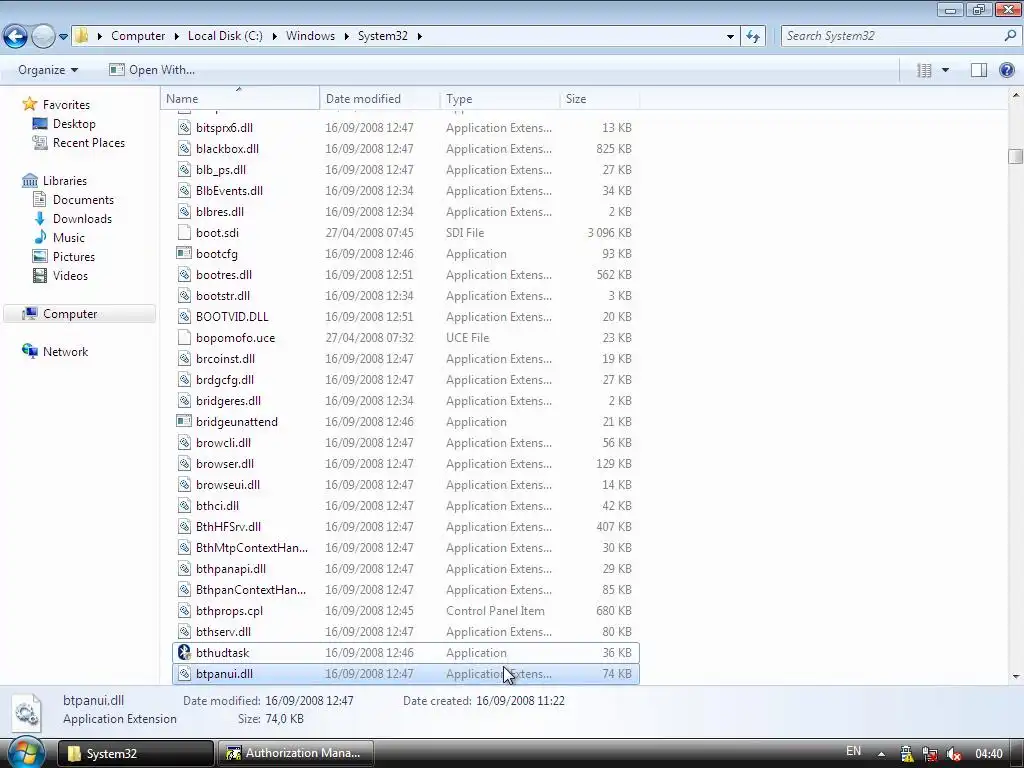
Task: Select the bthserv.dll file name
Action: [223, 632]
